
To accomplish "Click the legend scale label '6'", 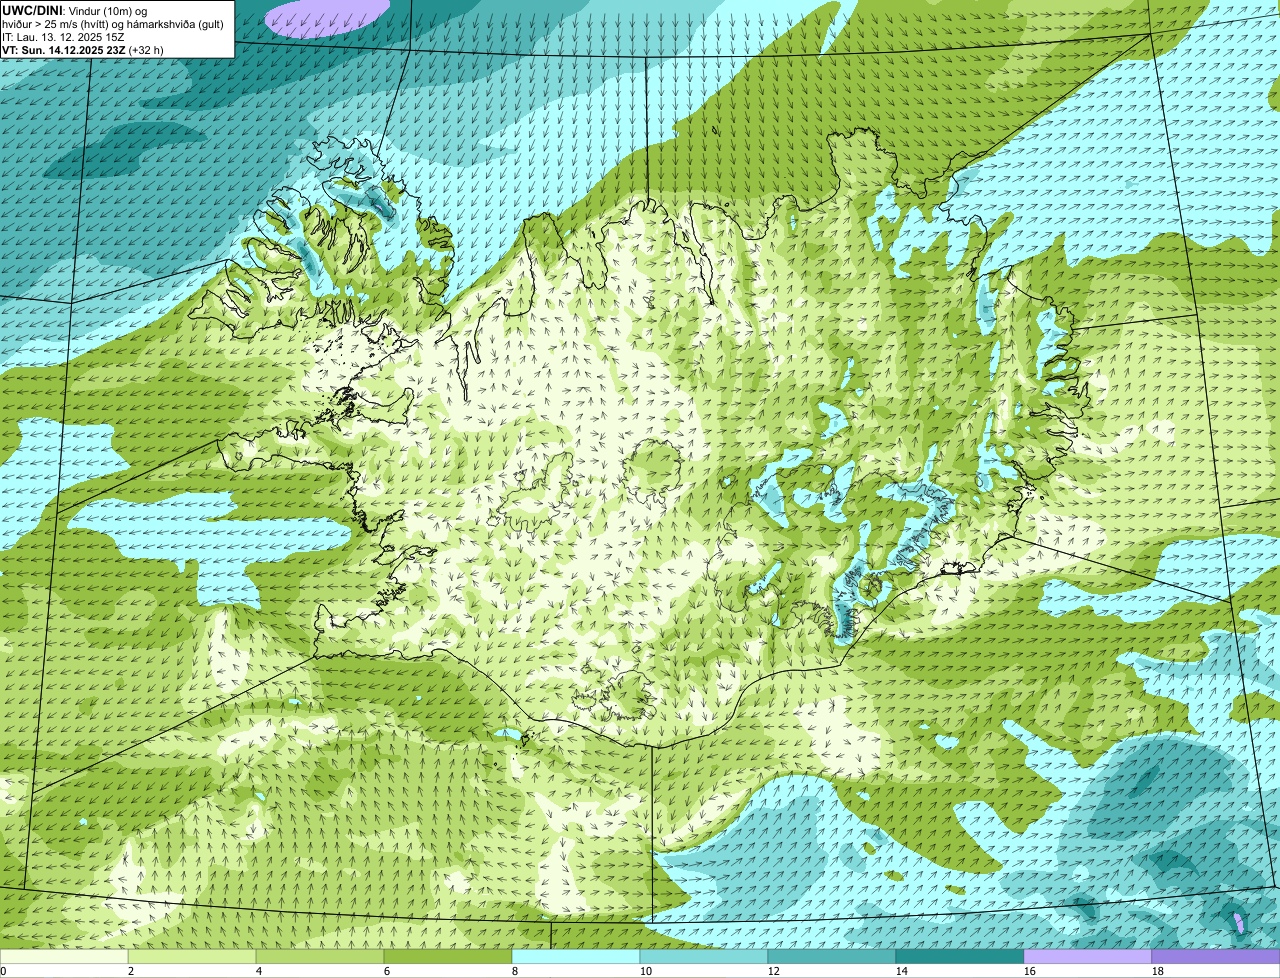I will click(387, 971).
